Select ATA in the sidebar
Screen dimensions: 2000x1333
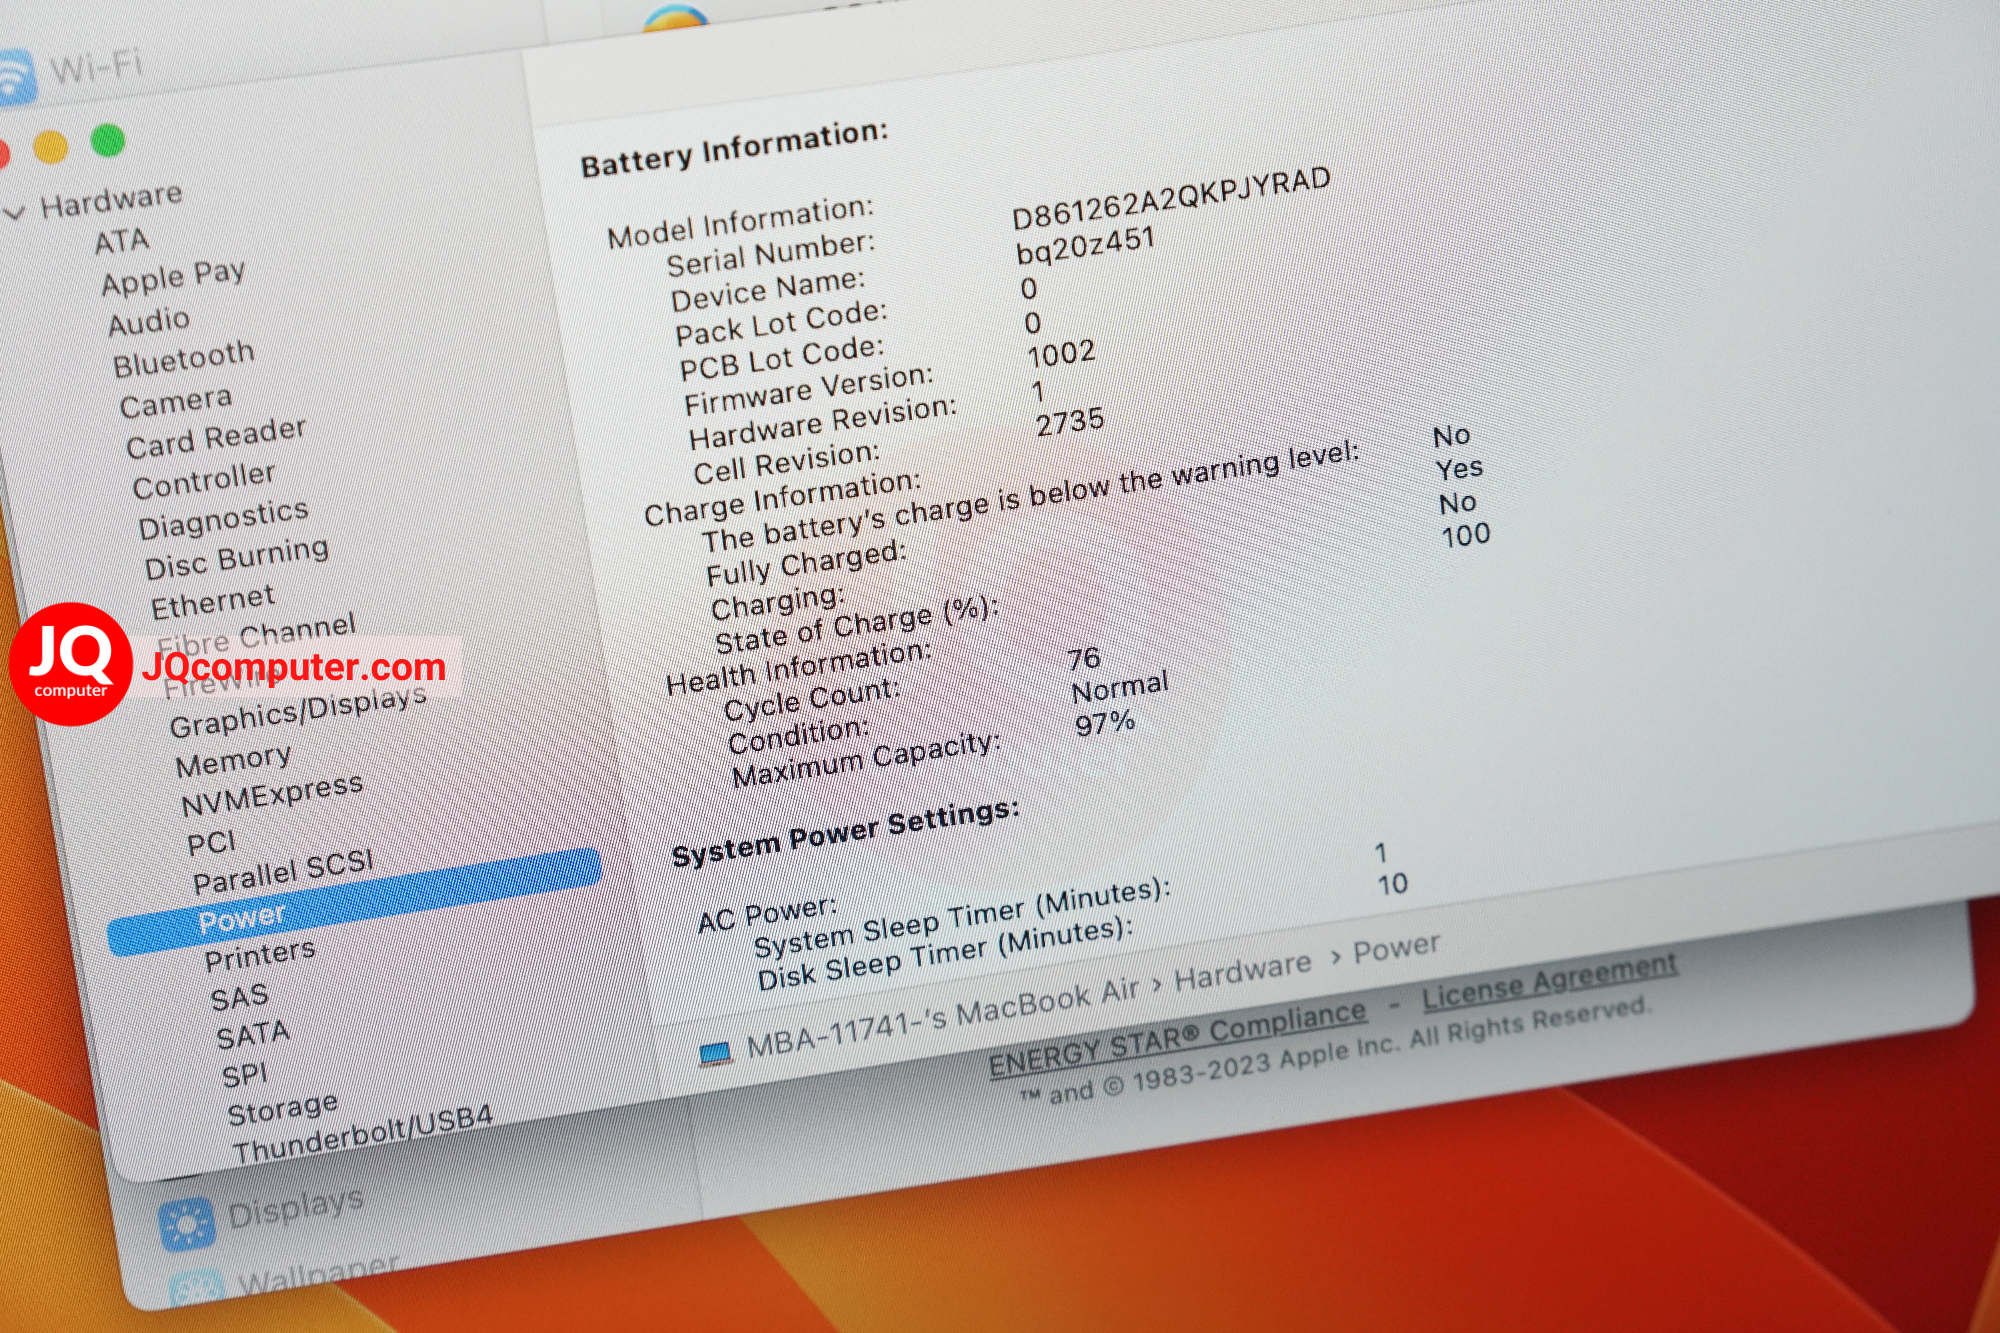pyautogui.click(x=122, y=242)
